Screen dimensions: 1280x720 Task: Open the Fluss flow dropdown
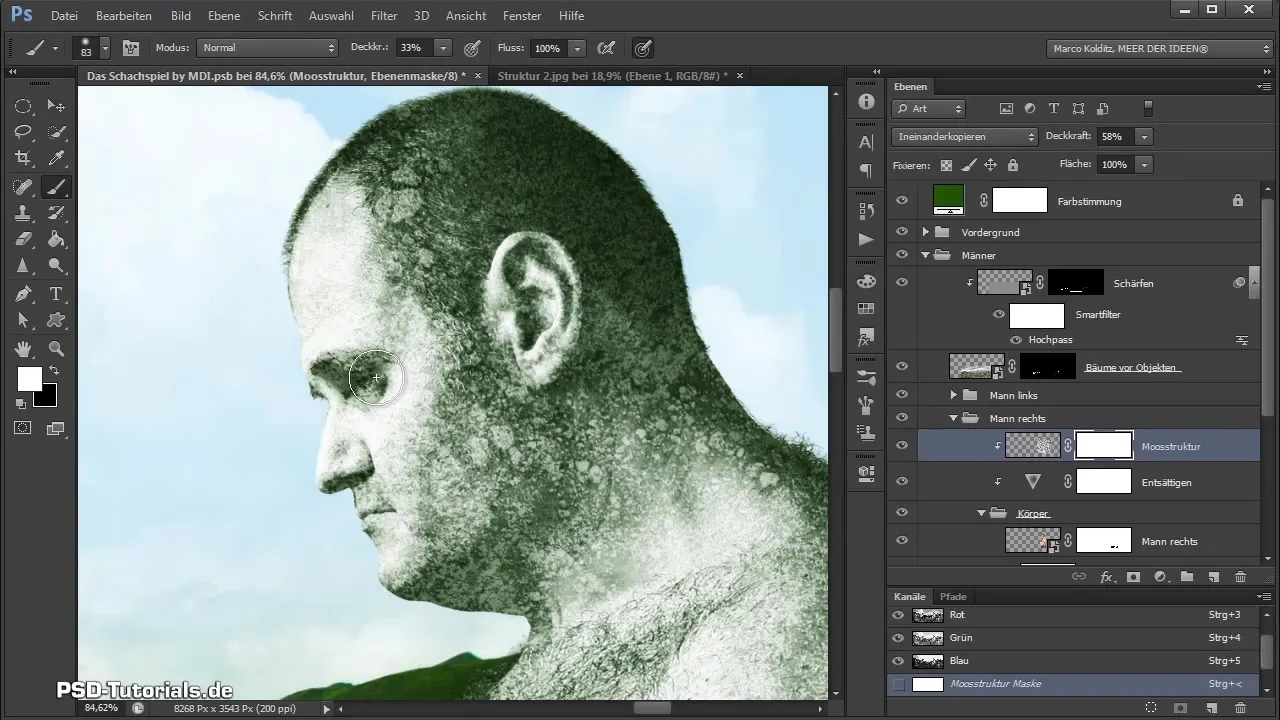tap(577, 47)
